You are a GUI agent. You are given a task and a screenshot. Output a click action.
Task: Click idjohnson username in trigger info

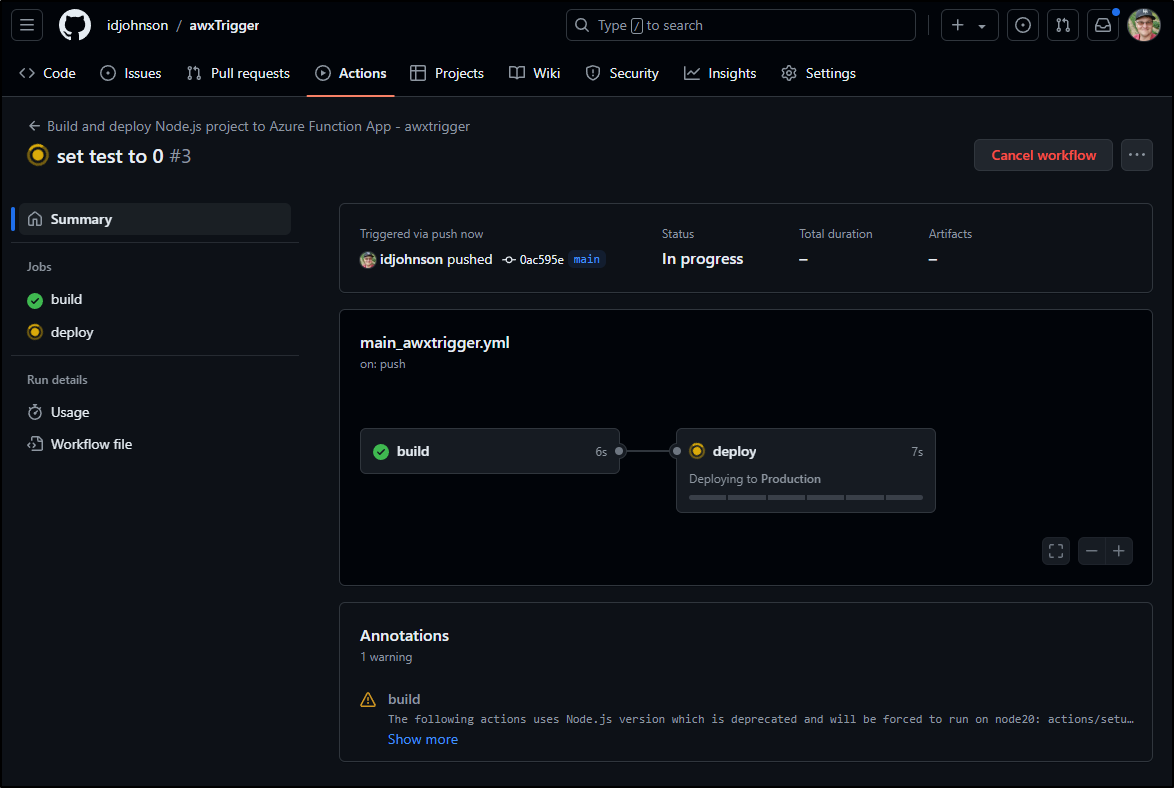[411, 259]
